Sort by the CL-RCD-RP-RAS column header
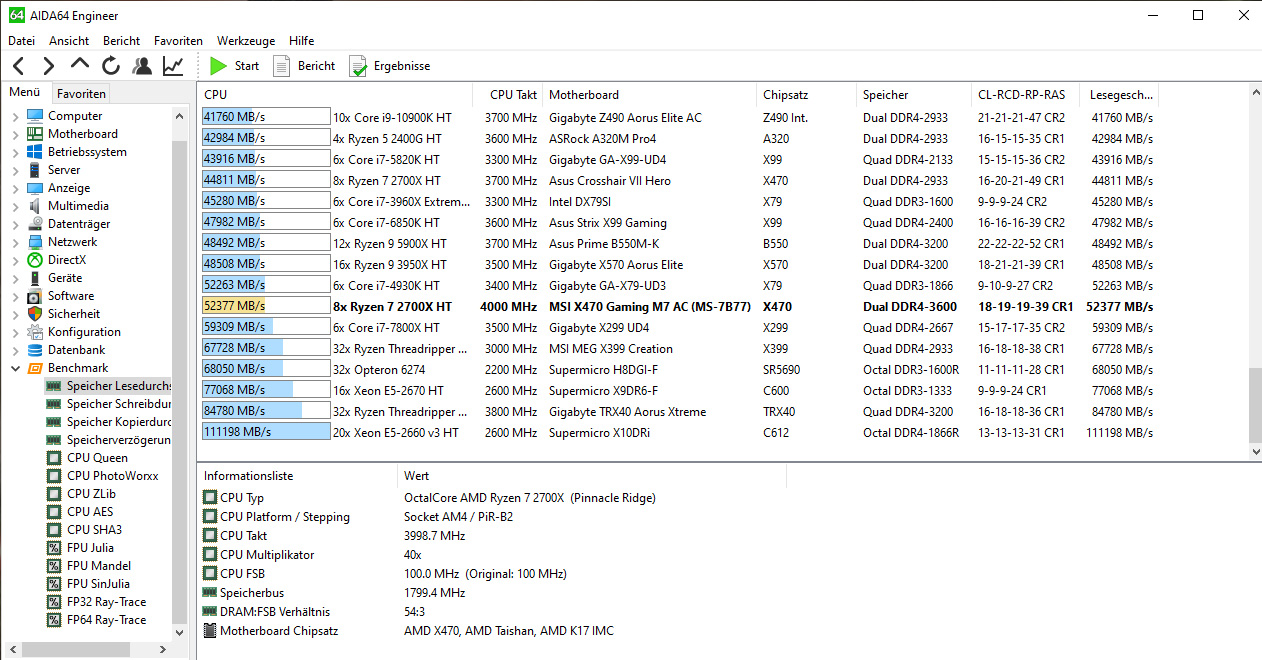The height and width of the screenshot is (660, 1262). tap(1028, 95)
